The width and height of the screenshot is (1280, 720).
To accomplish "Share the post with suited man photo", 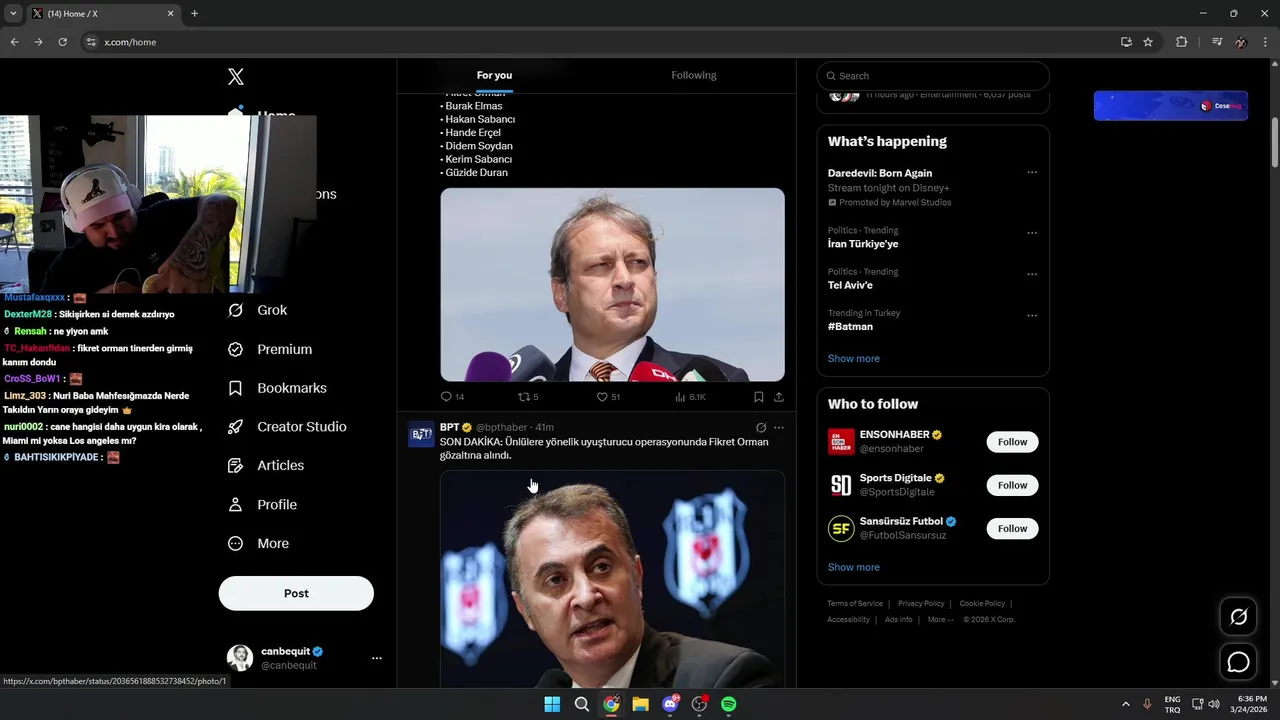I will click(x=779, y=397).
